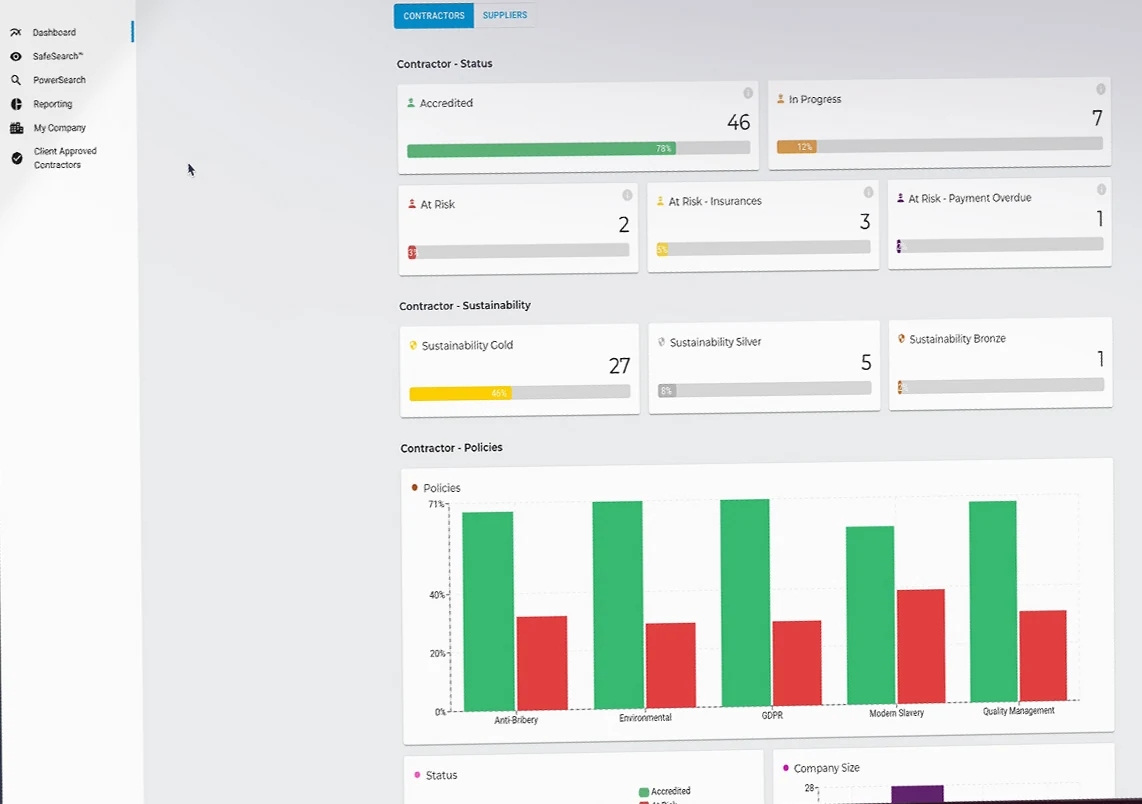Click the Modern Slavery axis label
The width and height of the screenshot is (1142, 804).
[x=897, y=713]
